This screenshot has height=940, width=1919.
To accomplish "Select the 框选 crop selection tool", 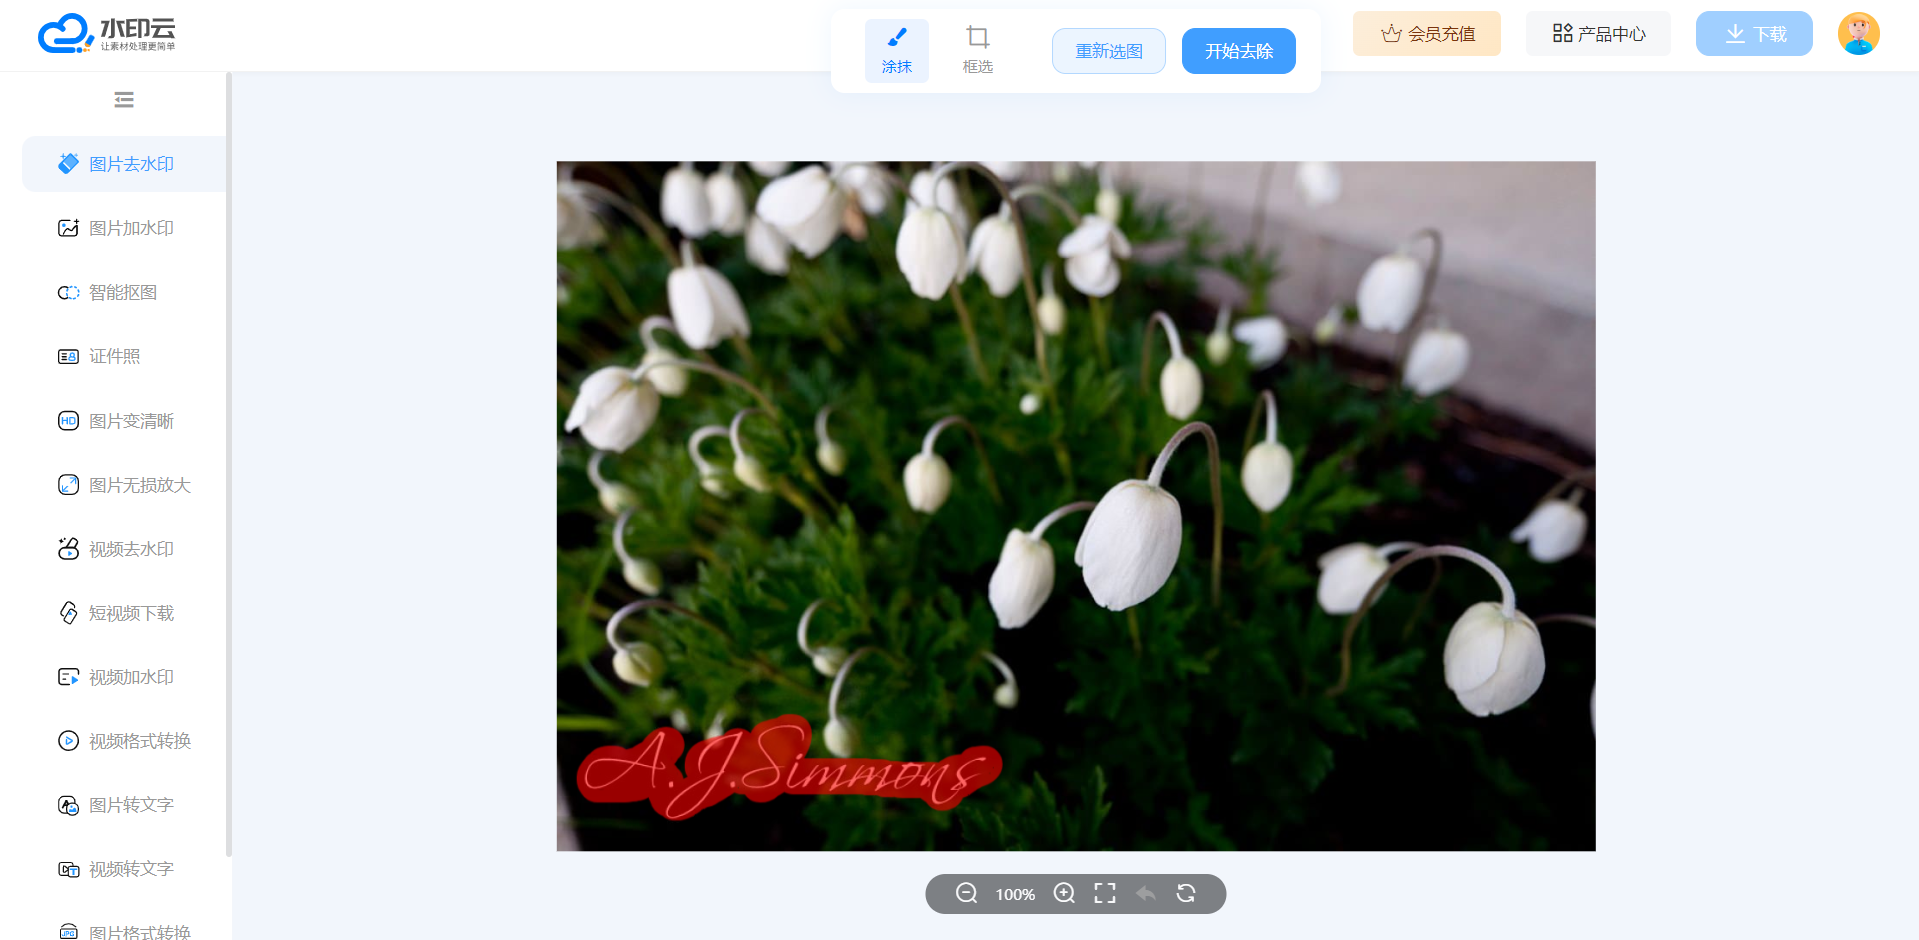I will 977,50.
